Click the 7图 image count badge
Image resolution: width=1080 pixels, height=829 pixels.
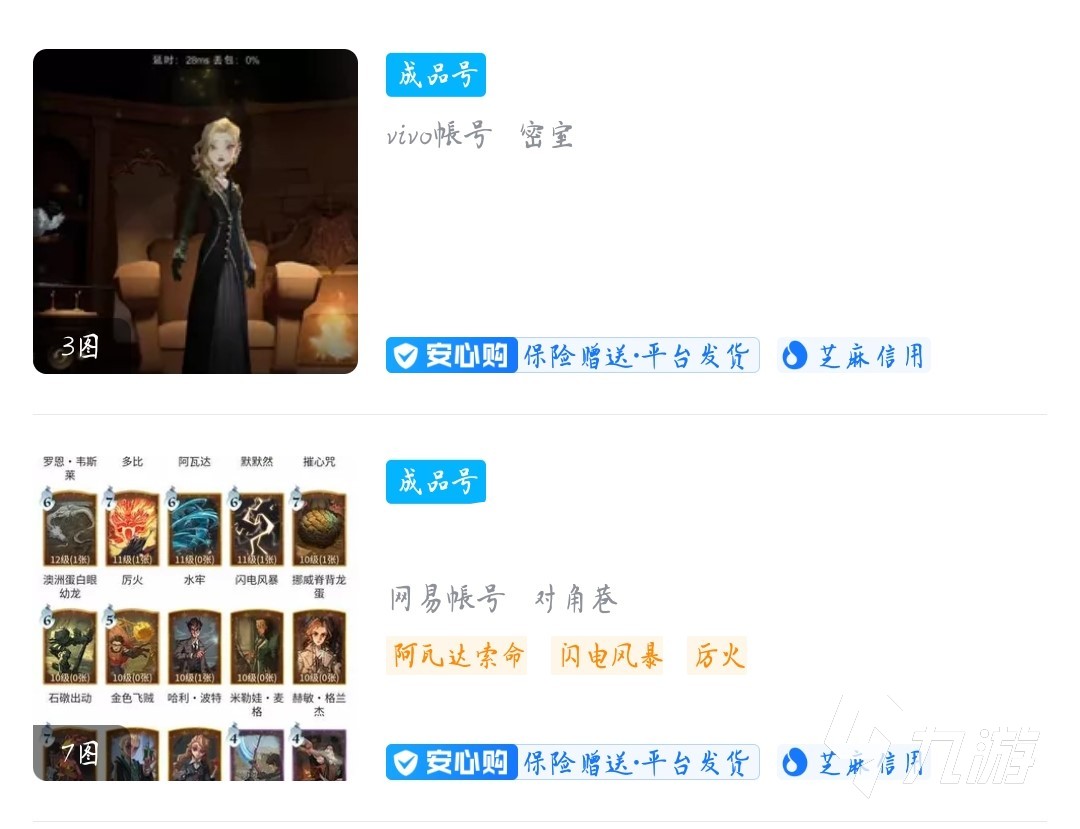80,753
